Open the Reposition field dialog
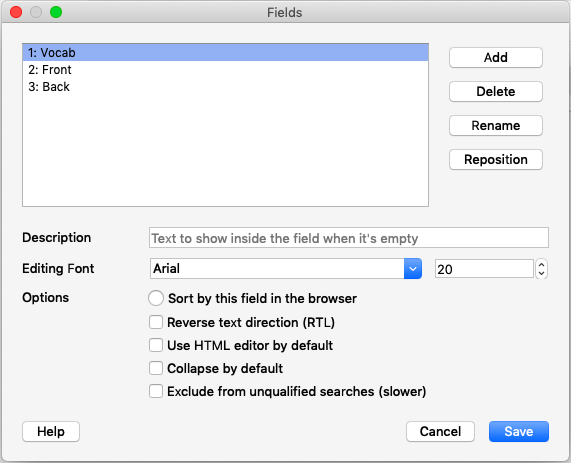This screenshot has width=571, height=463. coord(496,160)
